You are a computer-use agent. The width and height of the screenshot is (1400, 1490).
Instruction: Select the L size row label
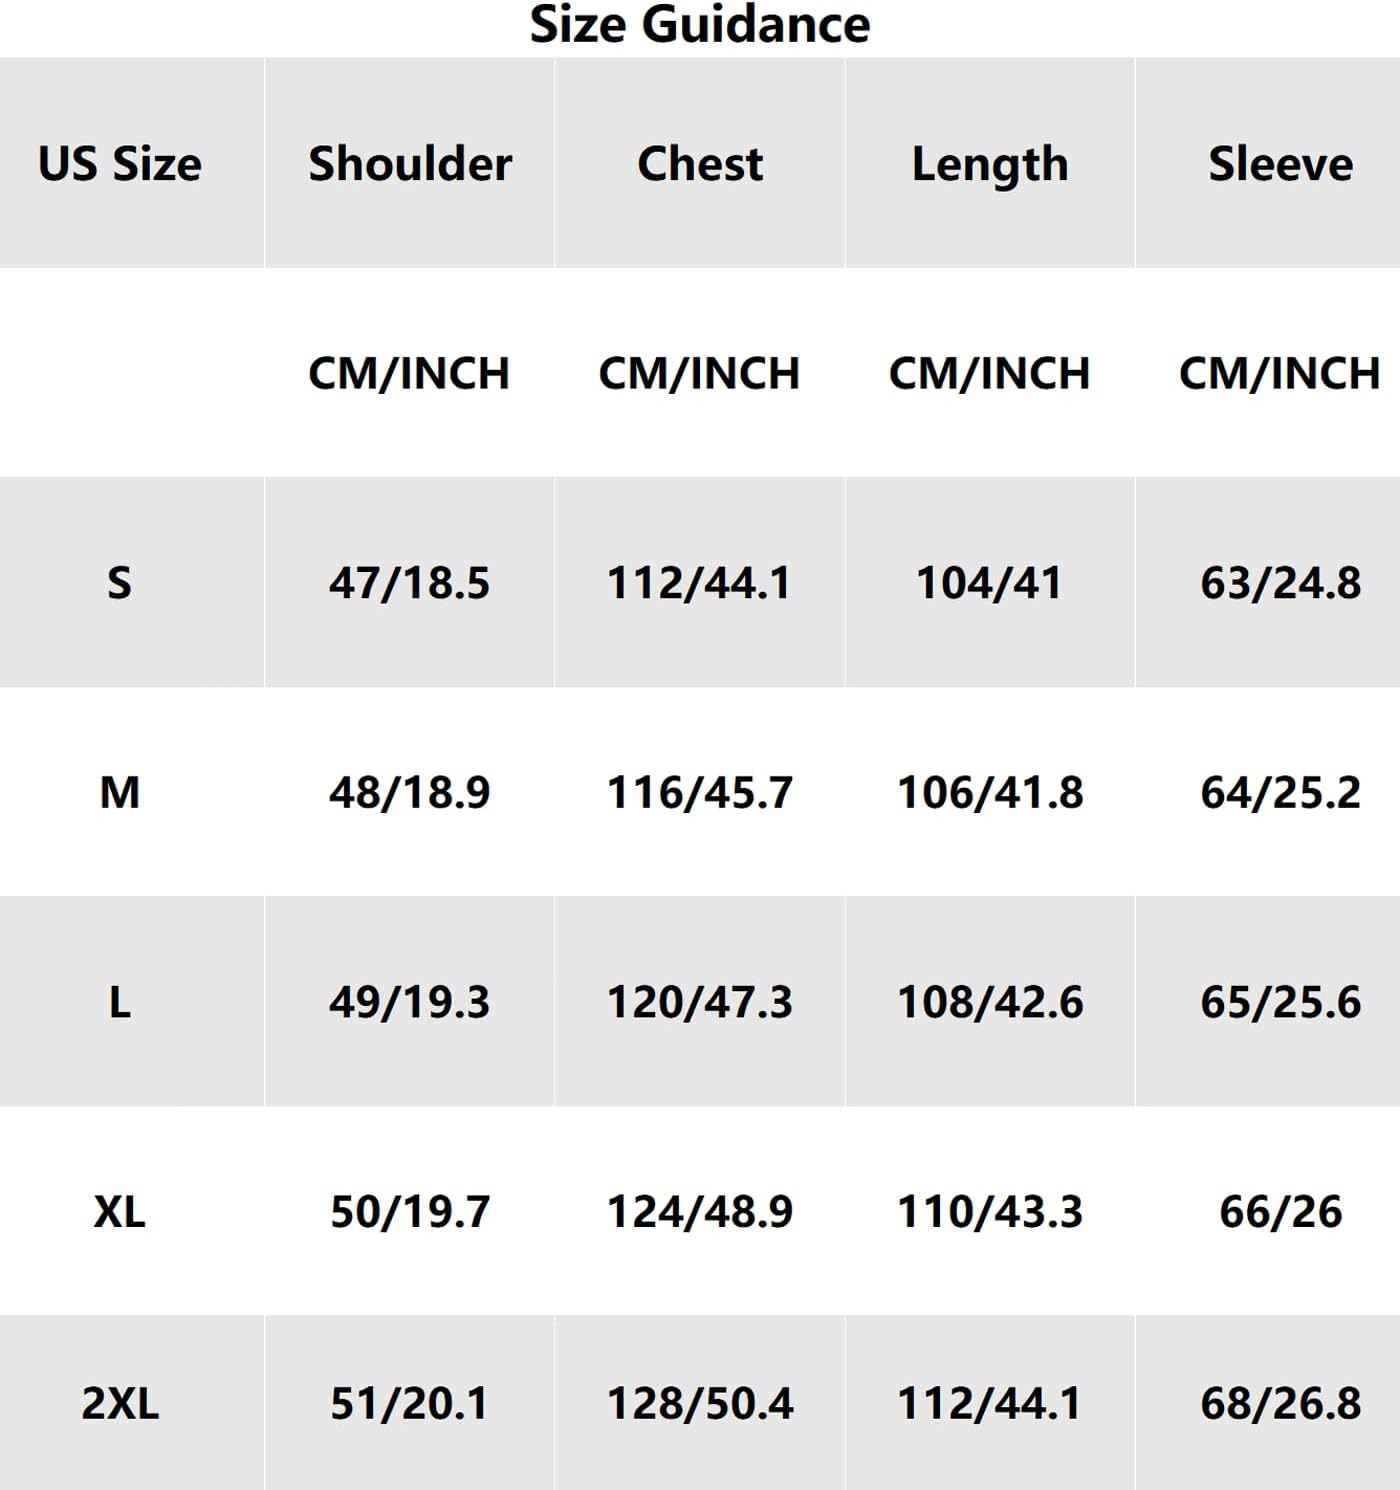click(x=119, y=1002)
